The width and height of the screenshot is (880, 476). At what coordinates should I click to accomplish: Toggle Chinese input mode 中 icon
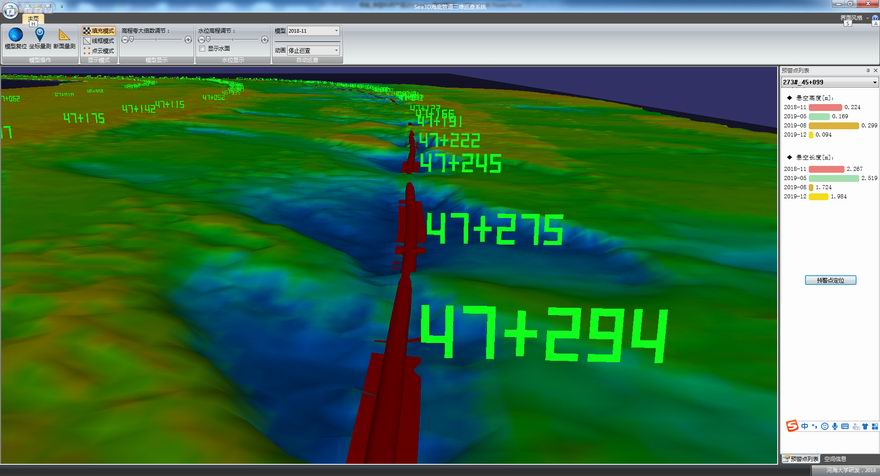click(805, 427)
